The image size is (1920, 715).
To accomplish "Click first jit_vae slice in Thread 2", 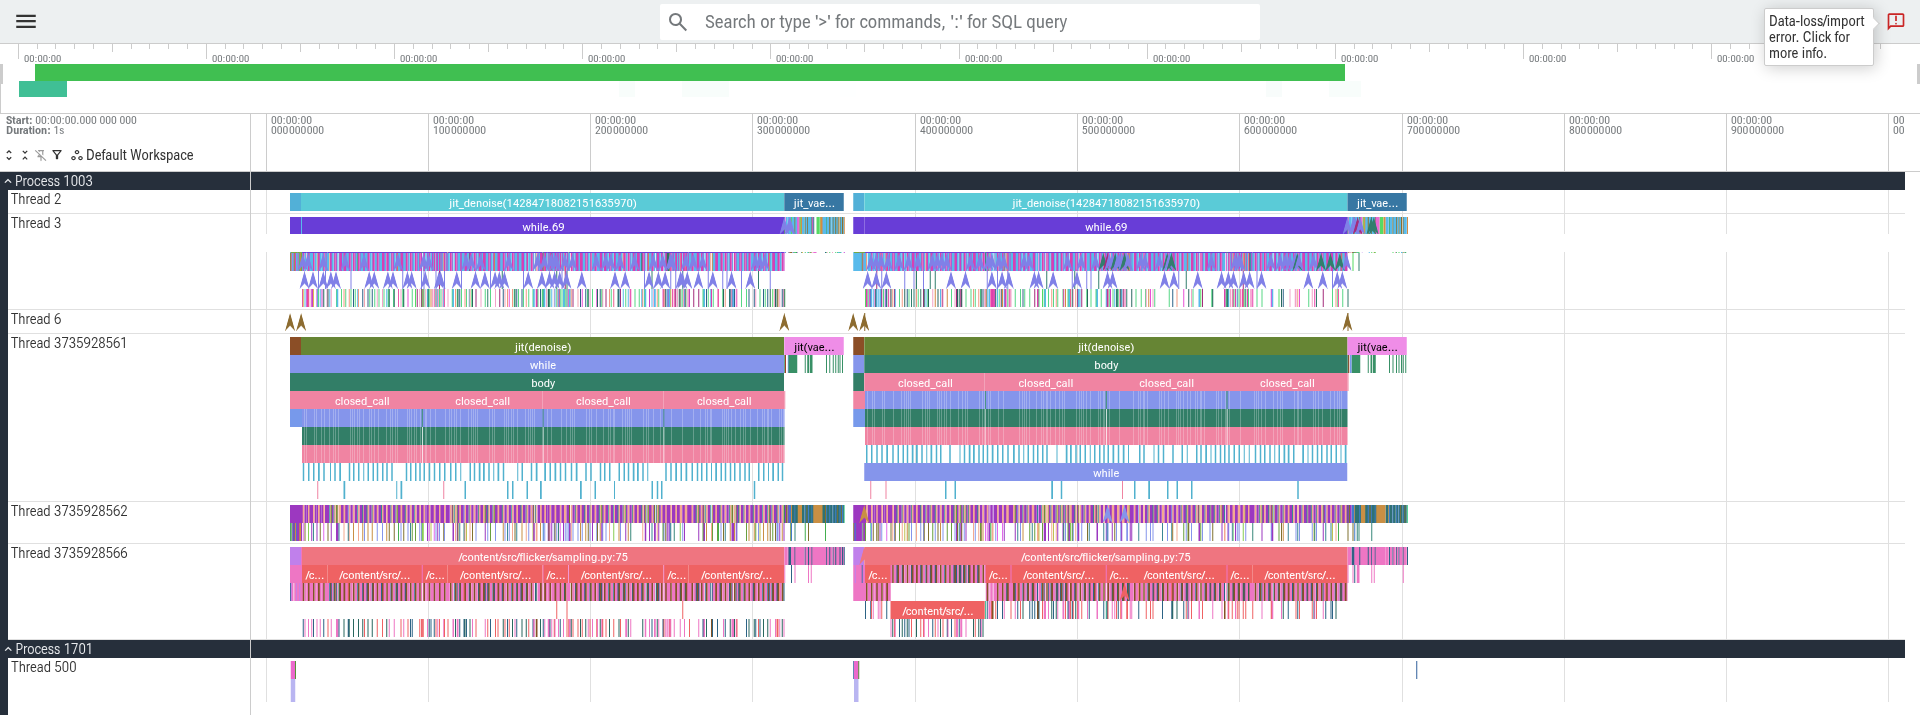I will pyautogui.click(x=814, y=203).
